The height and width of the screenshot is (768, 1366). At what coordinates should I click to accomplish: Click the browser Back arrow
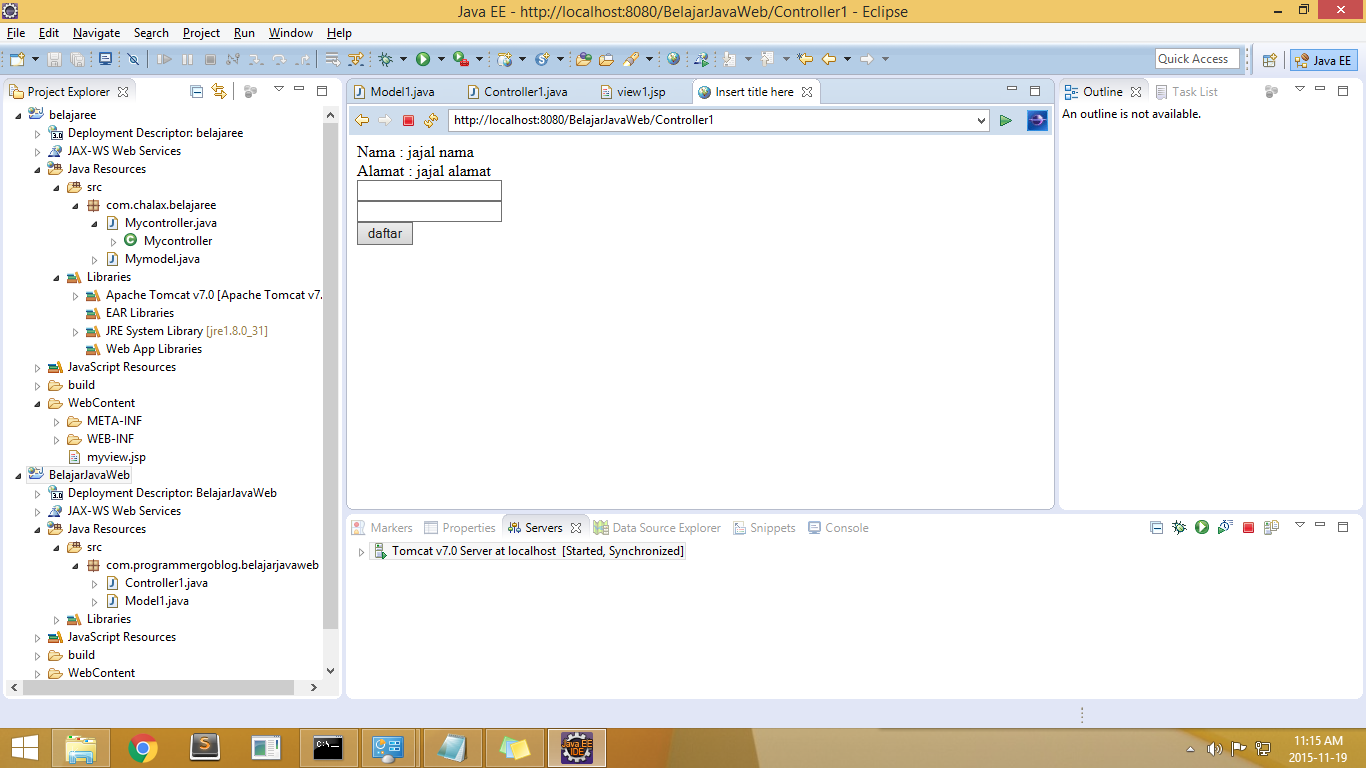coord(362,121)
